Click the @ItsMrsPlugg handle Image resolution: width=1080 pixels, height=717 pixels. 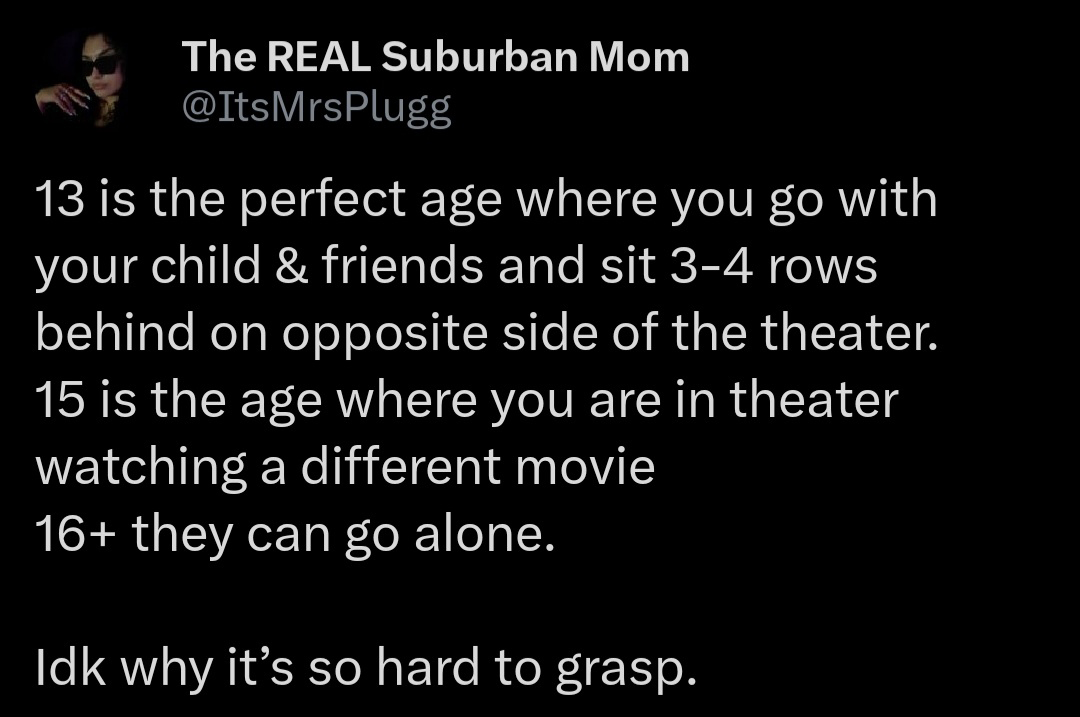[x=316, y=109]
